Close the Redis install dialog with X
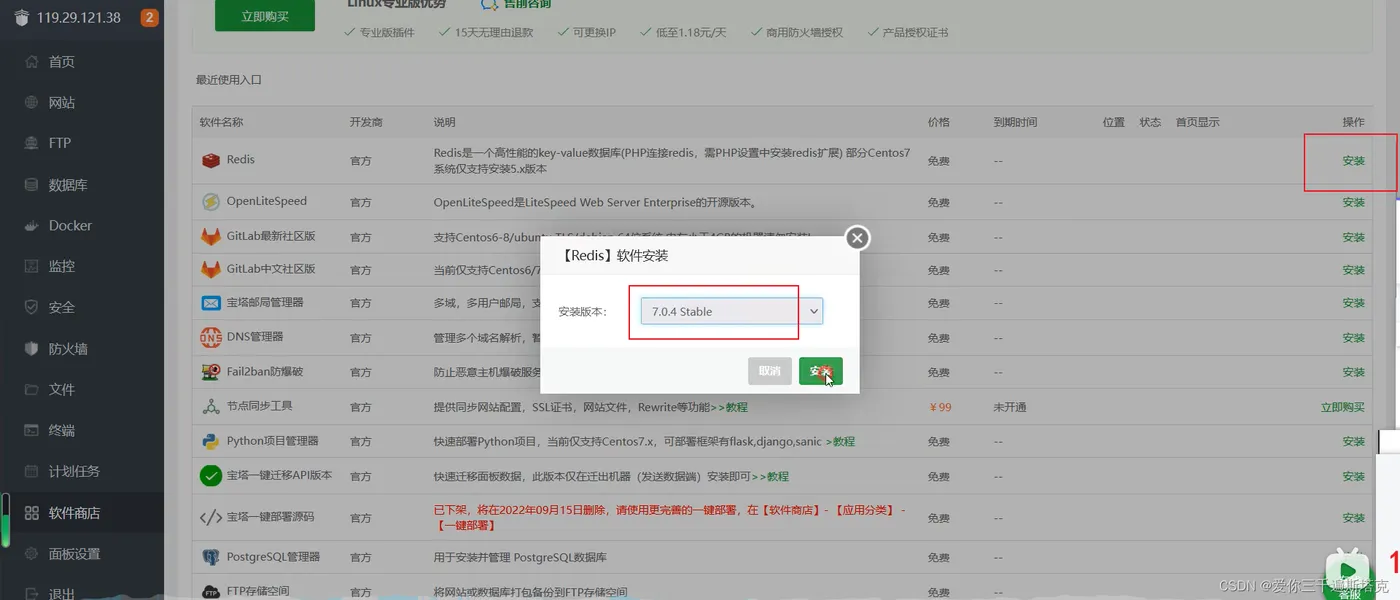Image resolution: width=1400 pixels, height=600 pixels. coord(857,238)
